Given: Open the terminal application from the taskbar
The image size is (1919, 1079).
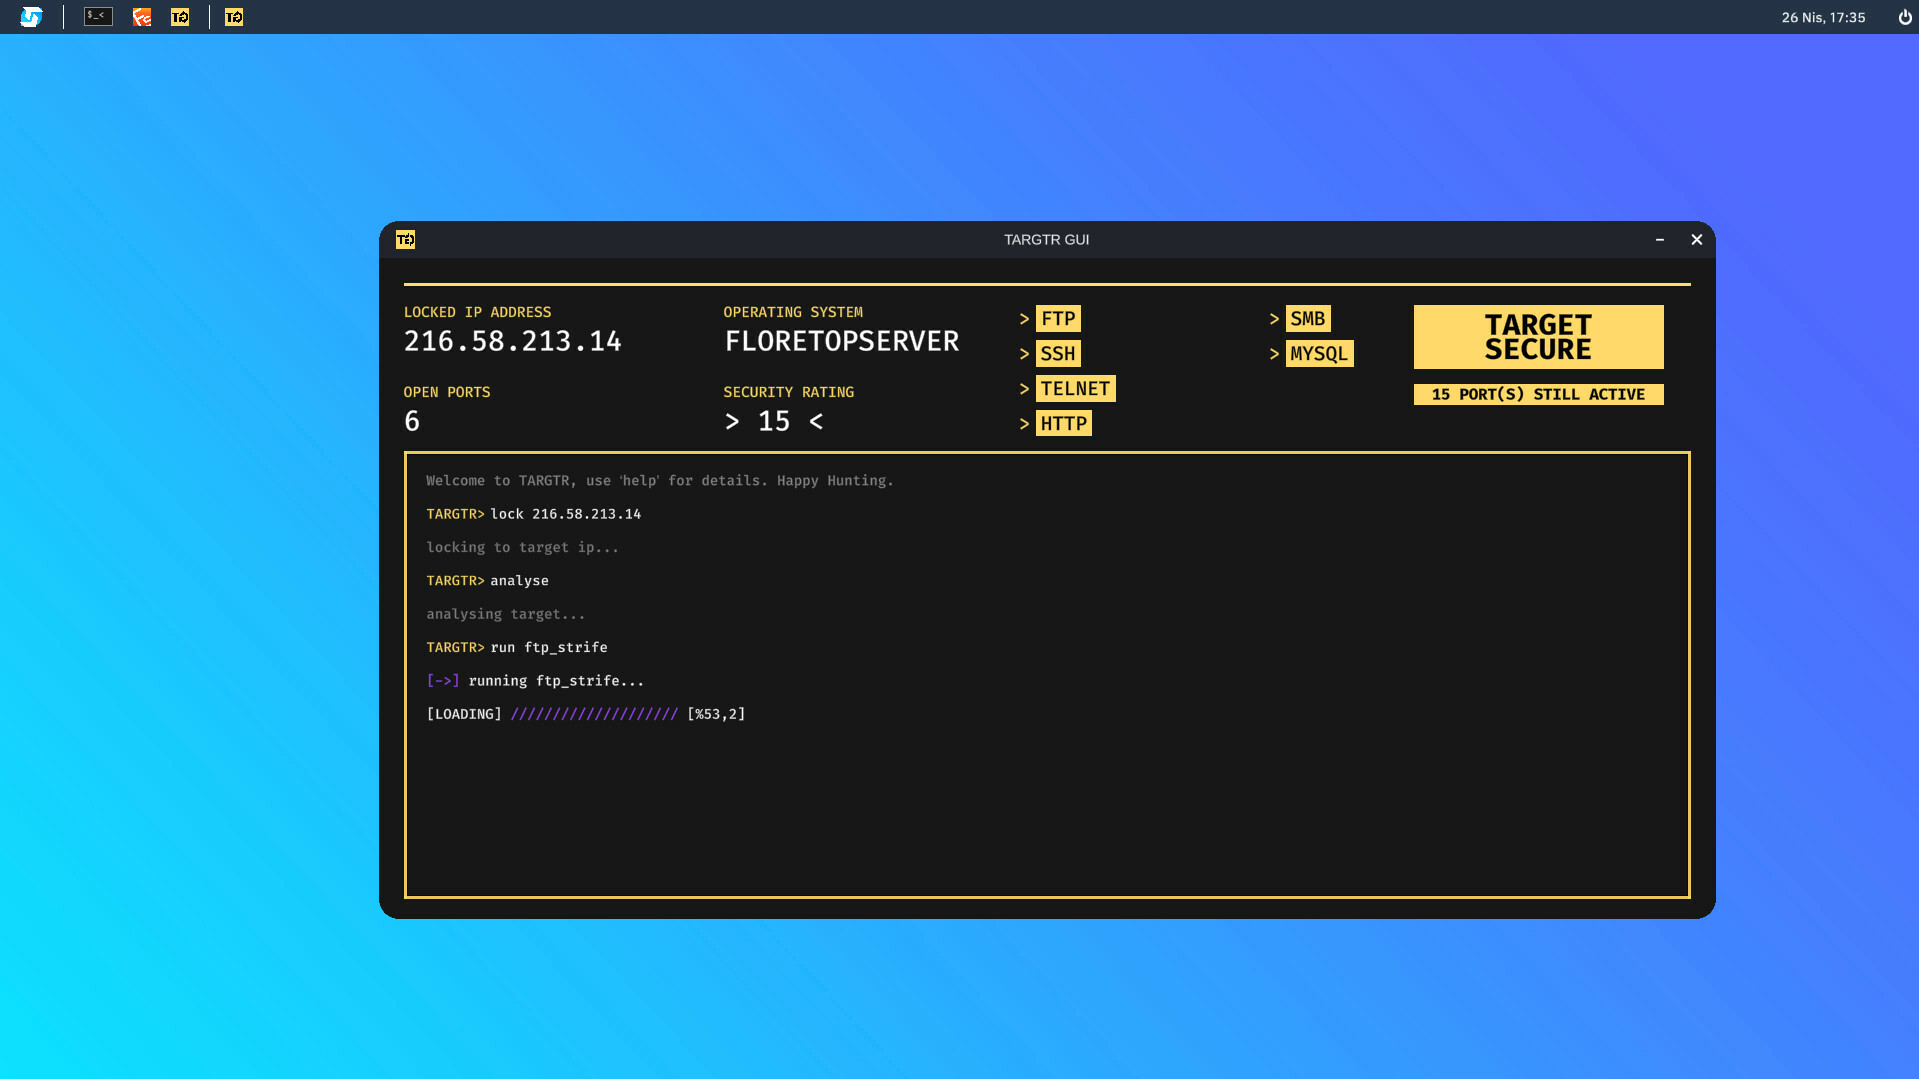Looking at the screenshot, I should coord(97,16).
